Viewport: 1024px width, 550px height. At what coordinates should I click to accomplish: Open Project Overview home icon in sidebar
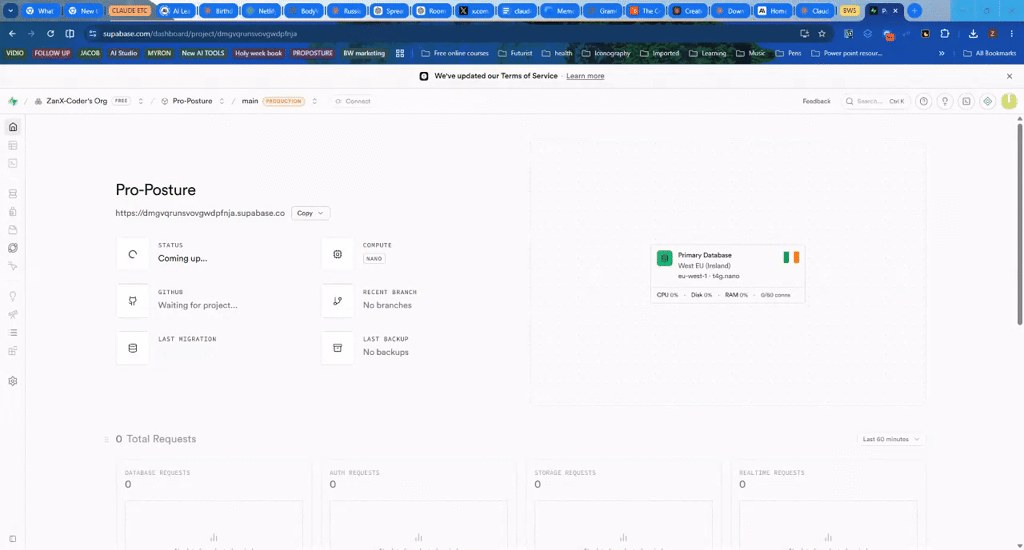coord(12,127)
